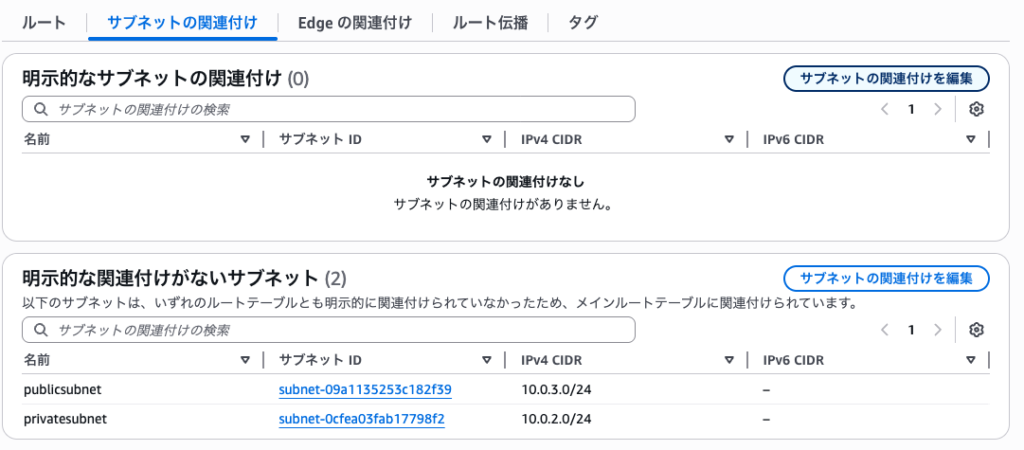The image size is (1024, 450).
Task: Open settings gear in subnets without associations panel
Action: [x=977, y=330]
